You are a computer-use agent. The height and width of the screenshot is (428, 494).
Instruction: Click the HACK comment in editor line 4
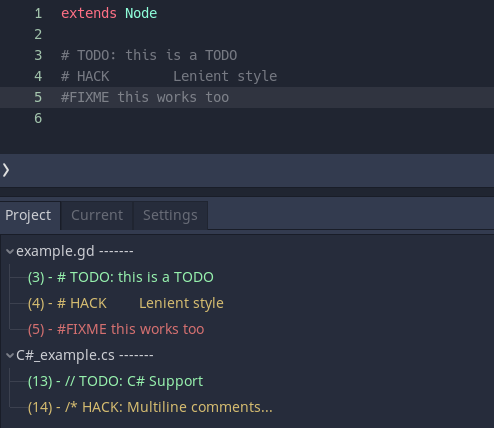[169, 76]
